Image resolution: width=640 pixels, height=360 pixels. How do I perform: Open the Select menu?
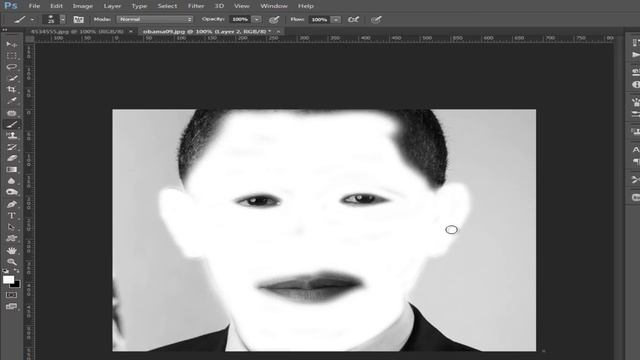[167, 6]
